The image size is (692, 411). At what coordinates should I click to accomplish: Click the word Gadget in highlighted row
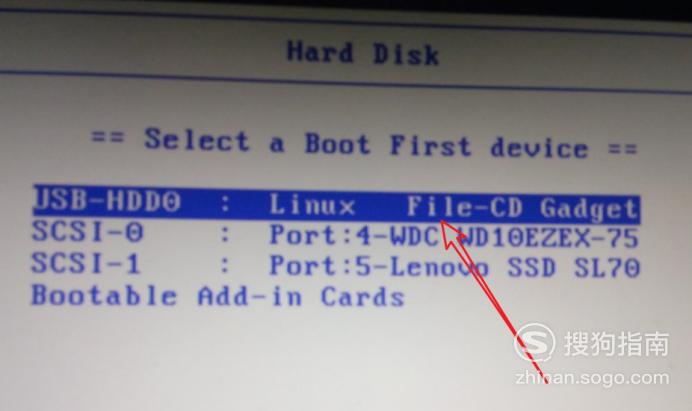coord(589,209)
